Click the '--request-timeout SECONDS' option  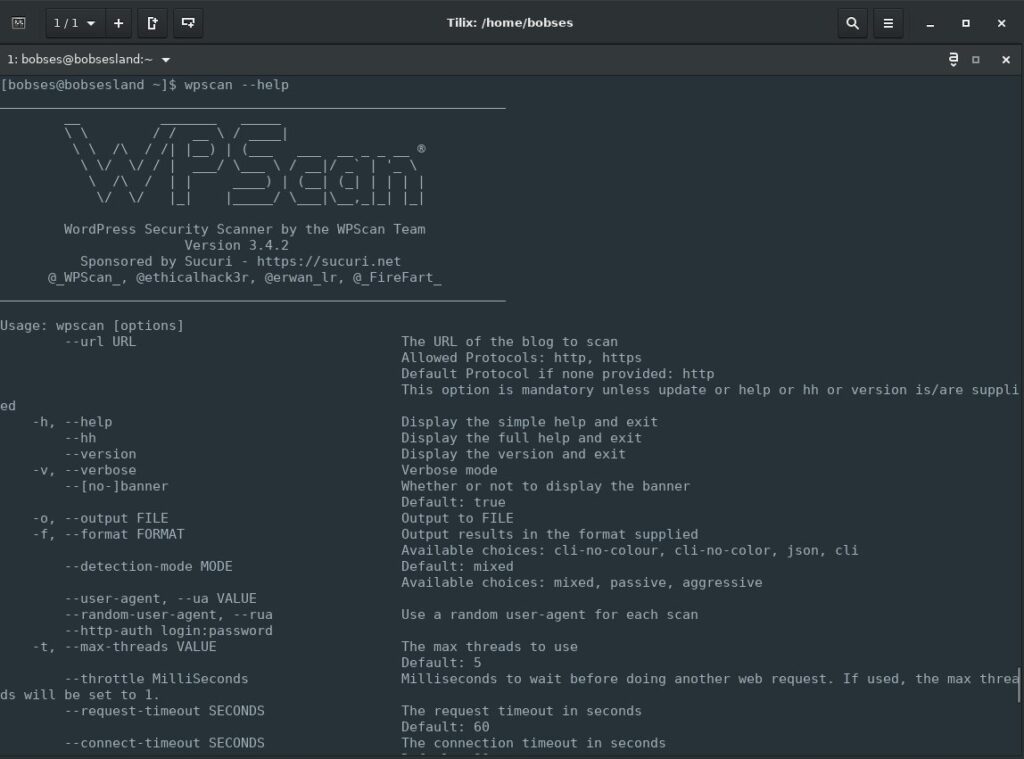click(x=165, y=711)
